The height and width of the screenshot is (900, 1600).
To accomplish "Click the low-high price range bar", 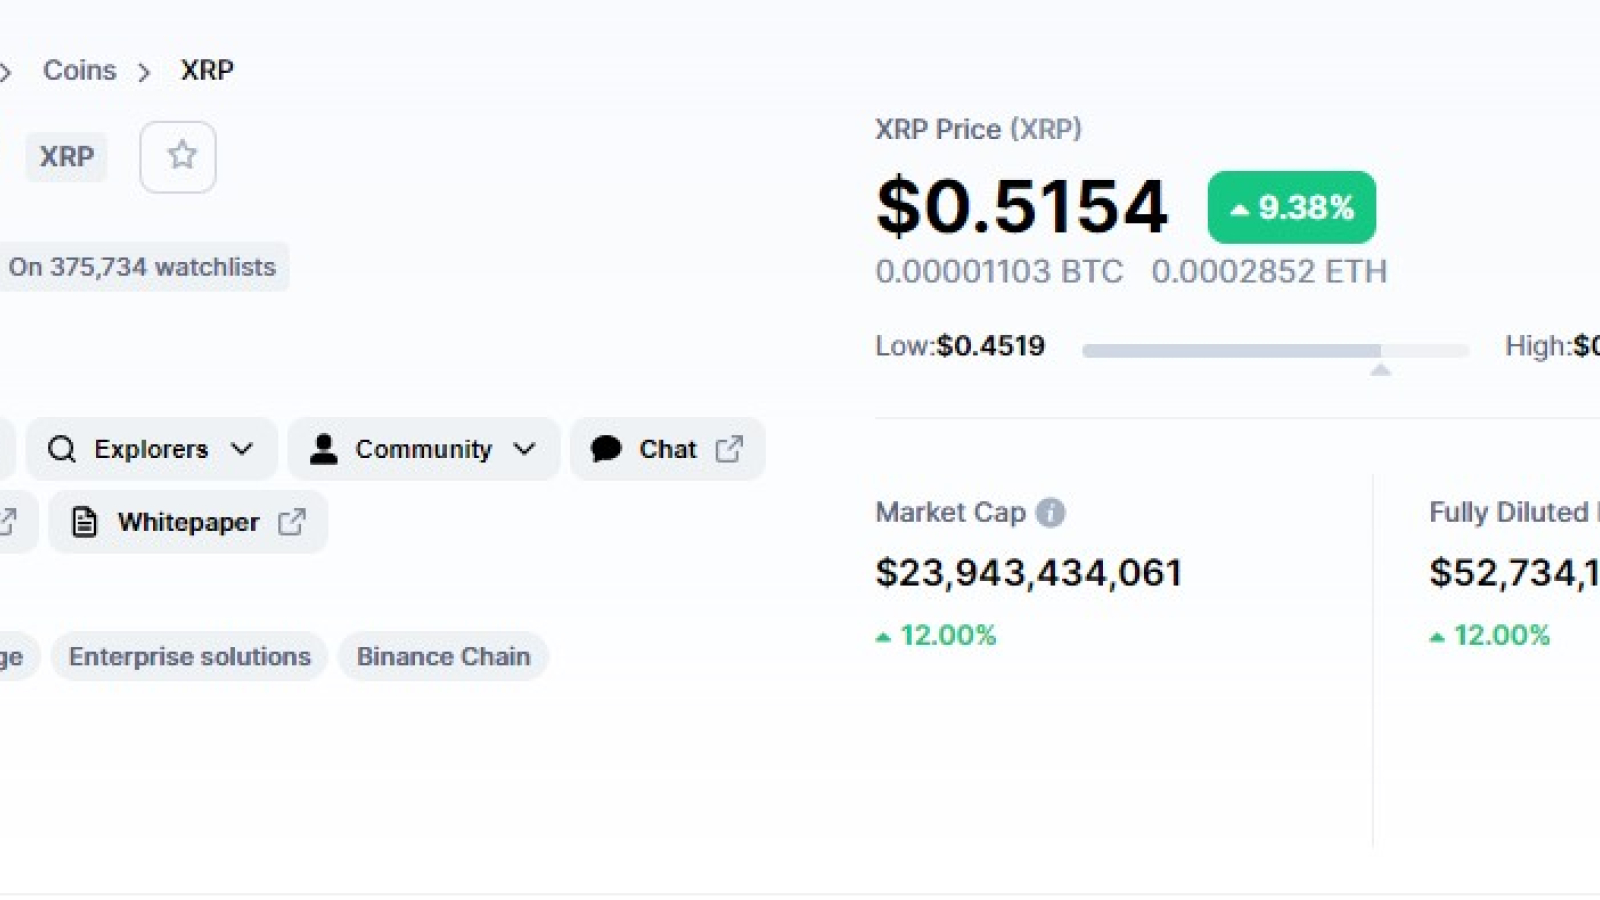I will coord(1275,351).
